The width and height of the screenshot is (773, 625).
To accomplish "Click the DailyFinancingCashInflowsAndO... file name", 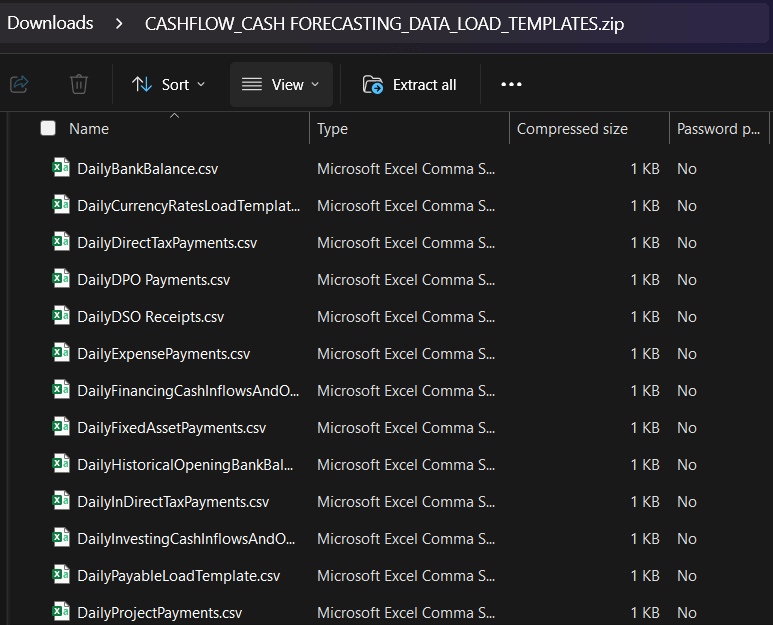I will coord(188,391).
